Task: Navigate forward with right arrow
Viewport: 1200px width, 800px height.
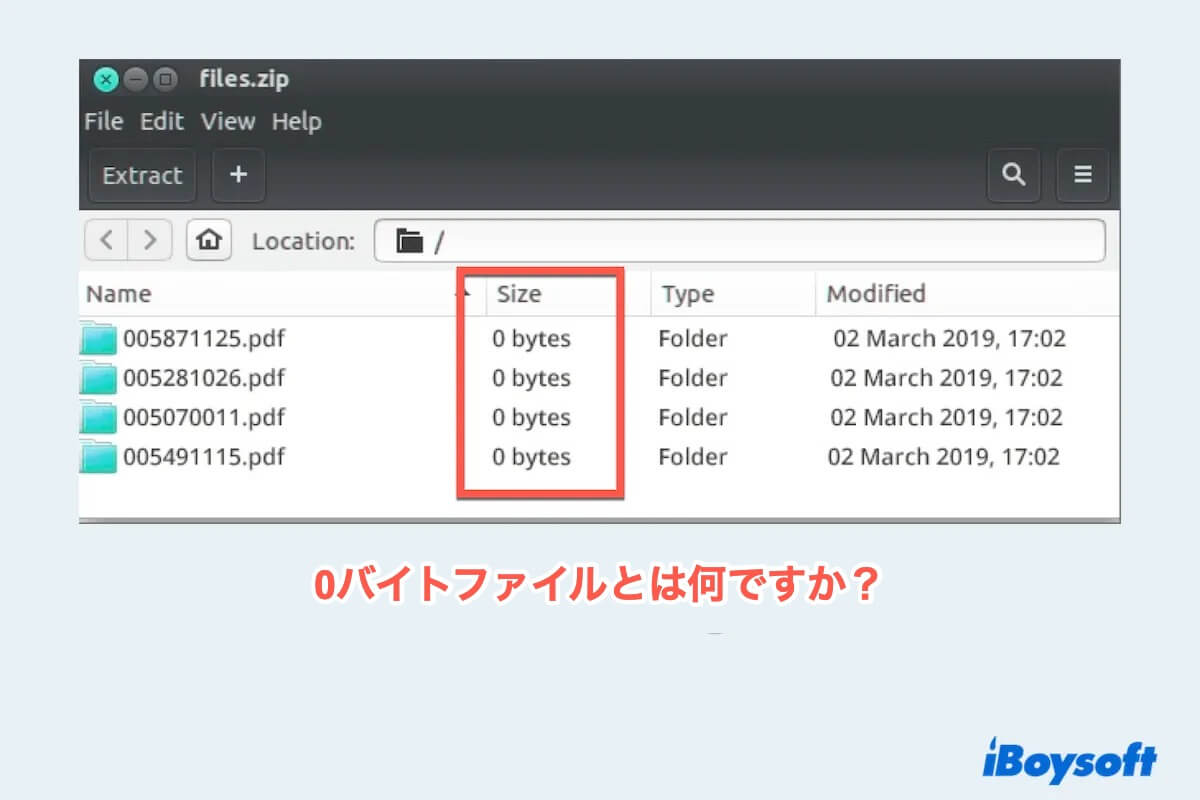Action: [x=150, y=241]
